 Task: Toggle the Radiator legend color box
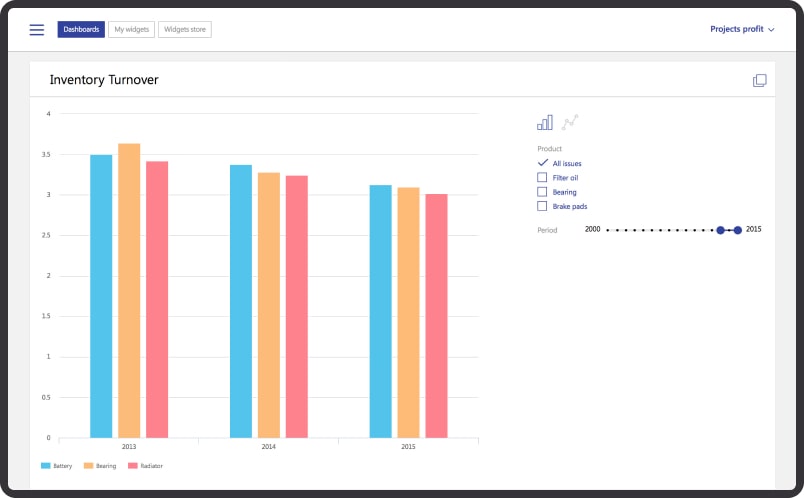(x=132, y=466)
